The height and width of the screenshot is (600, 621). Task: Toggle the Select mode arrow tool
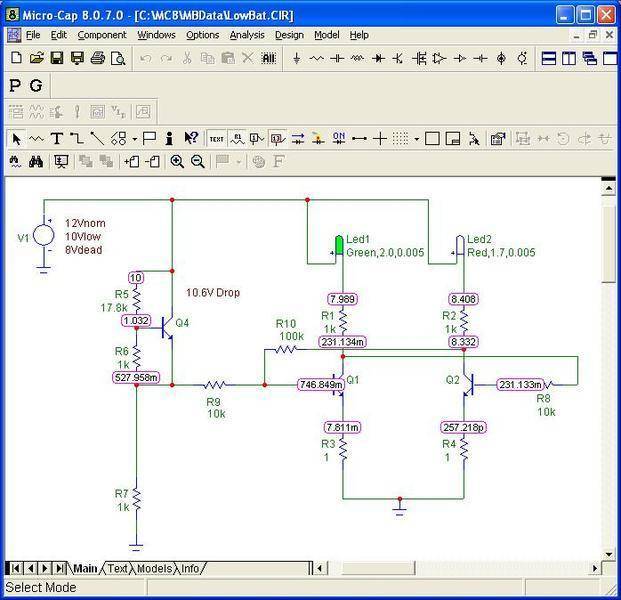[16, 138]
